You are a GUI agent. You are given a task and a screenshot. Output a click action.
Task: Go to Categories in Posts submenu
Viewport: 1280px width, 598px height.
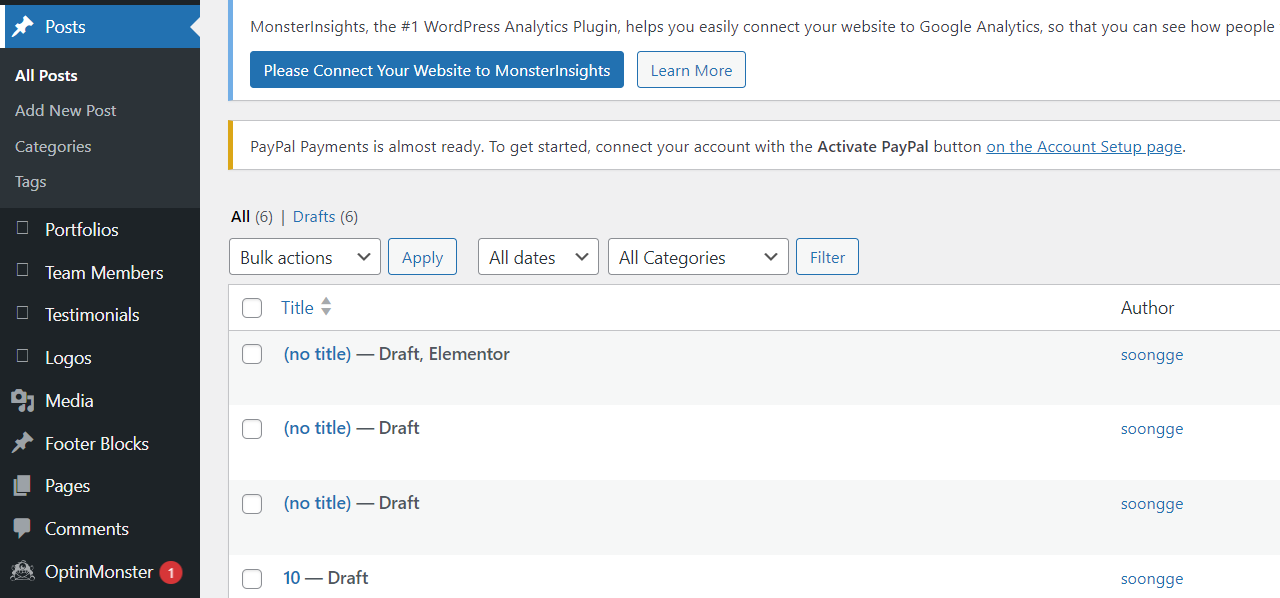(53, 146)
